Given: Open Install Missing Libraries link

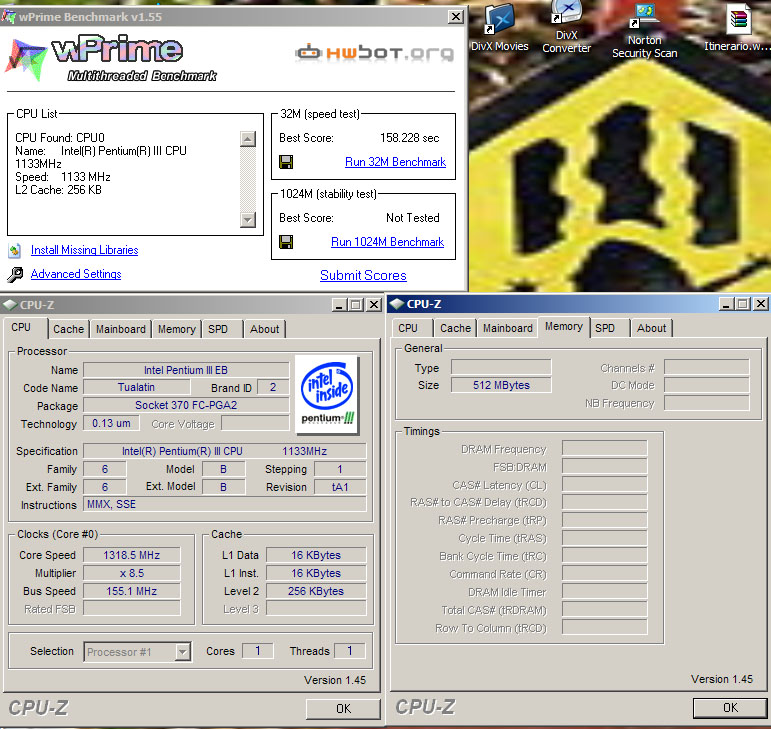Looking at the screenshot, I should 85,250.
